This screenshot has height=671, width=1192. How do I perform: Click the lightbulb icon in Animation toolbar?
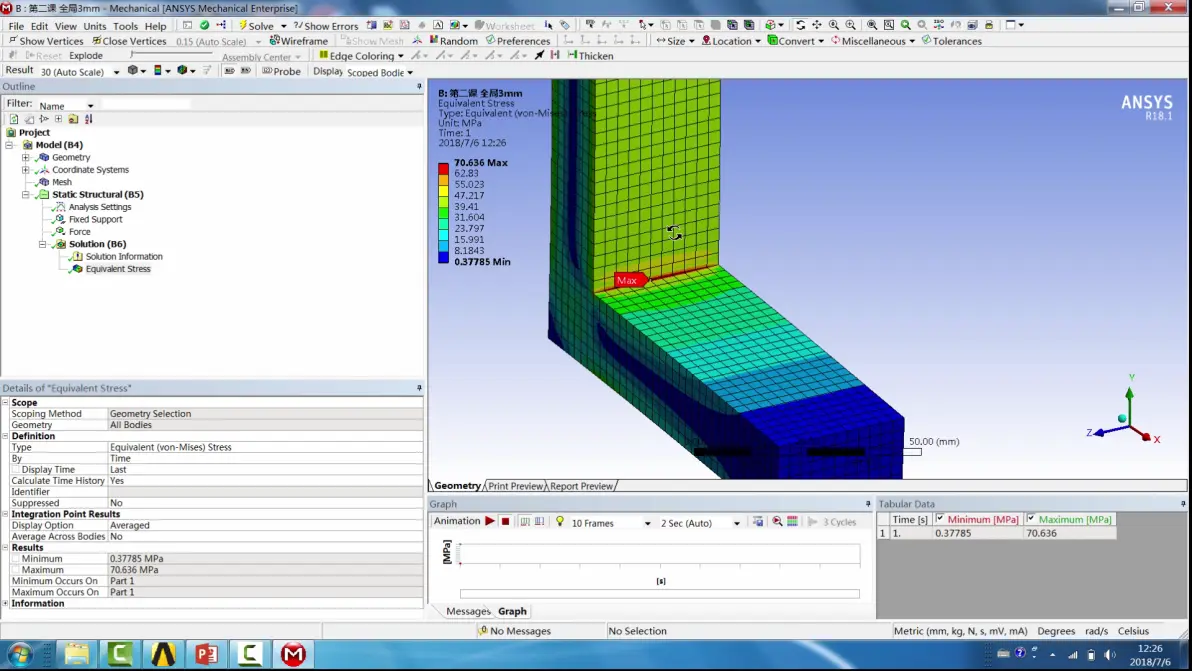tap(560, 521)
